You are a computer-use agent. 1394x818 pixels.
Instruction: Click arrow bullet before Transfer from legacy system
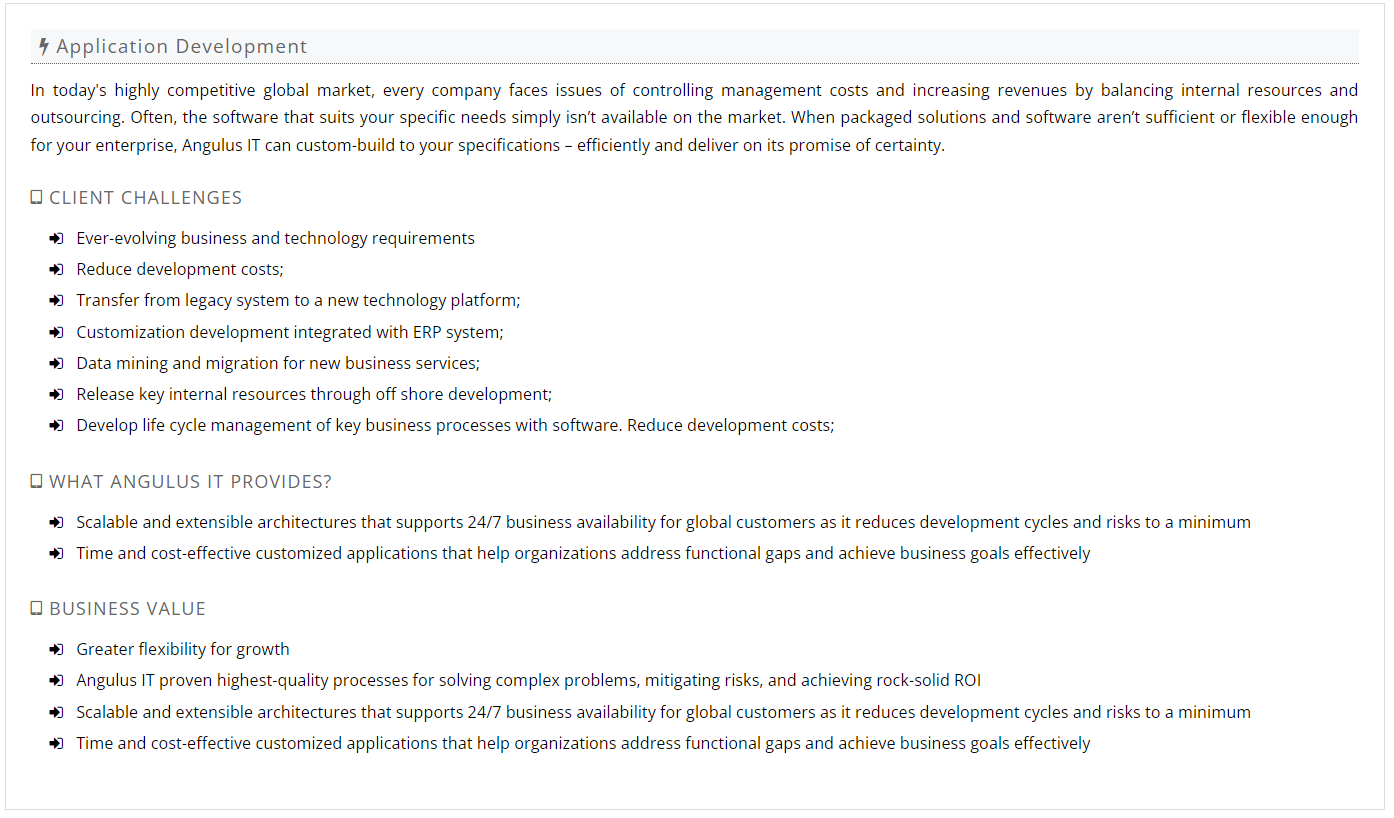56,301
